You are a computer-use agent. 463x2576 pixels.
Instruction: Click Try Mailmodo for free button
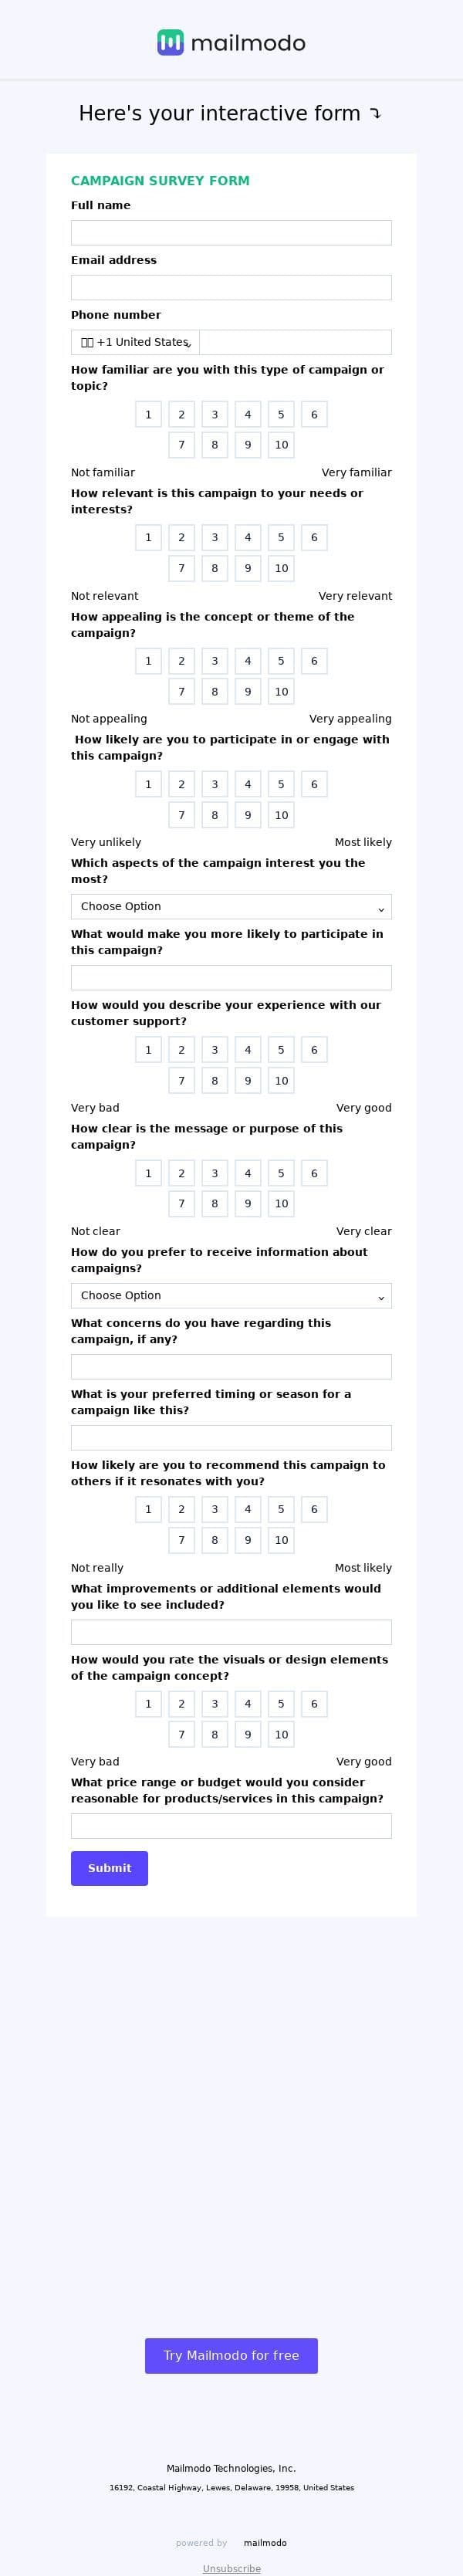[x=231, y=2355]
